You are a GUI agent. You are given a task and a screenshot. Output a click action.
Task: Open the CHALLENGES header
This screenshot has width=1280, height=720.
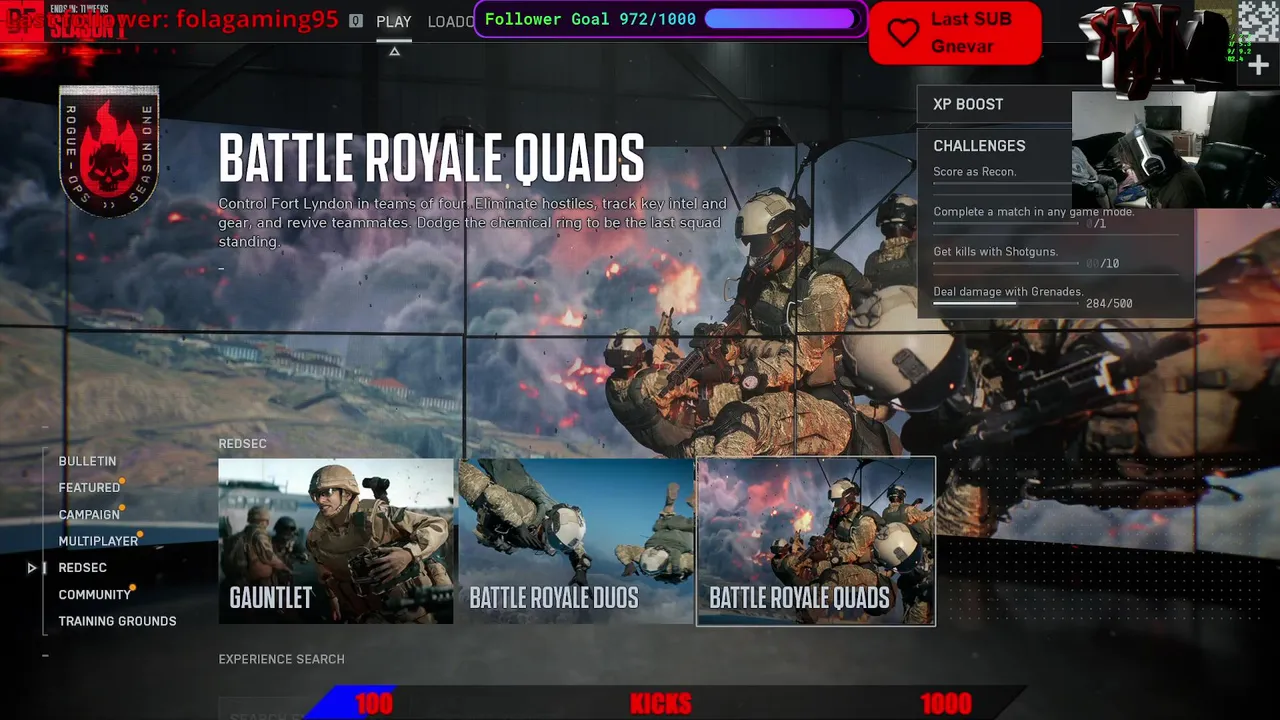pos(979,146)
